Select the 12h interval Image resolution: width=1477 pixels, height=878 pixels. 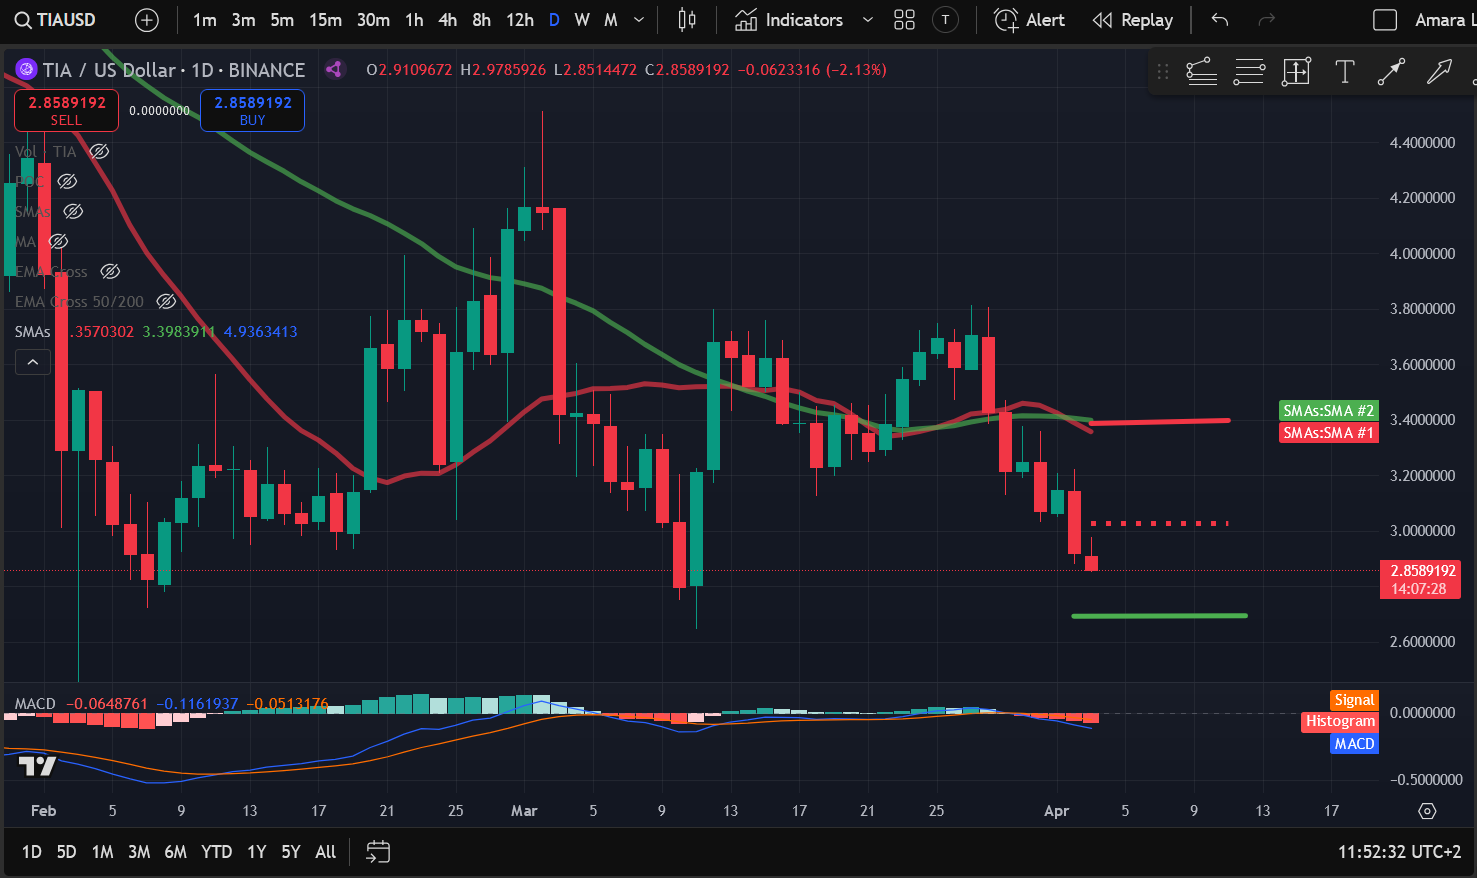click(519, 20)
